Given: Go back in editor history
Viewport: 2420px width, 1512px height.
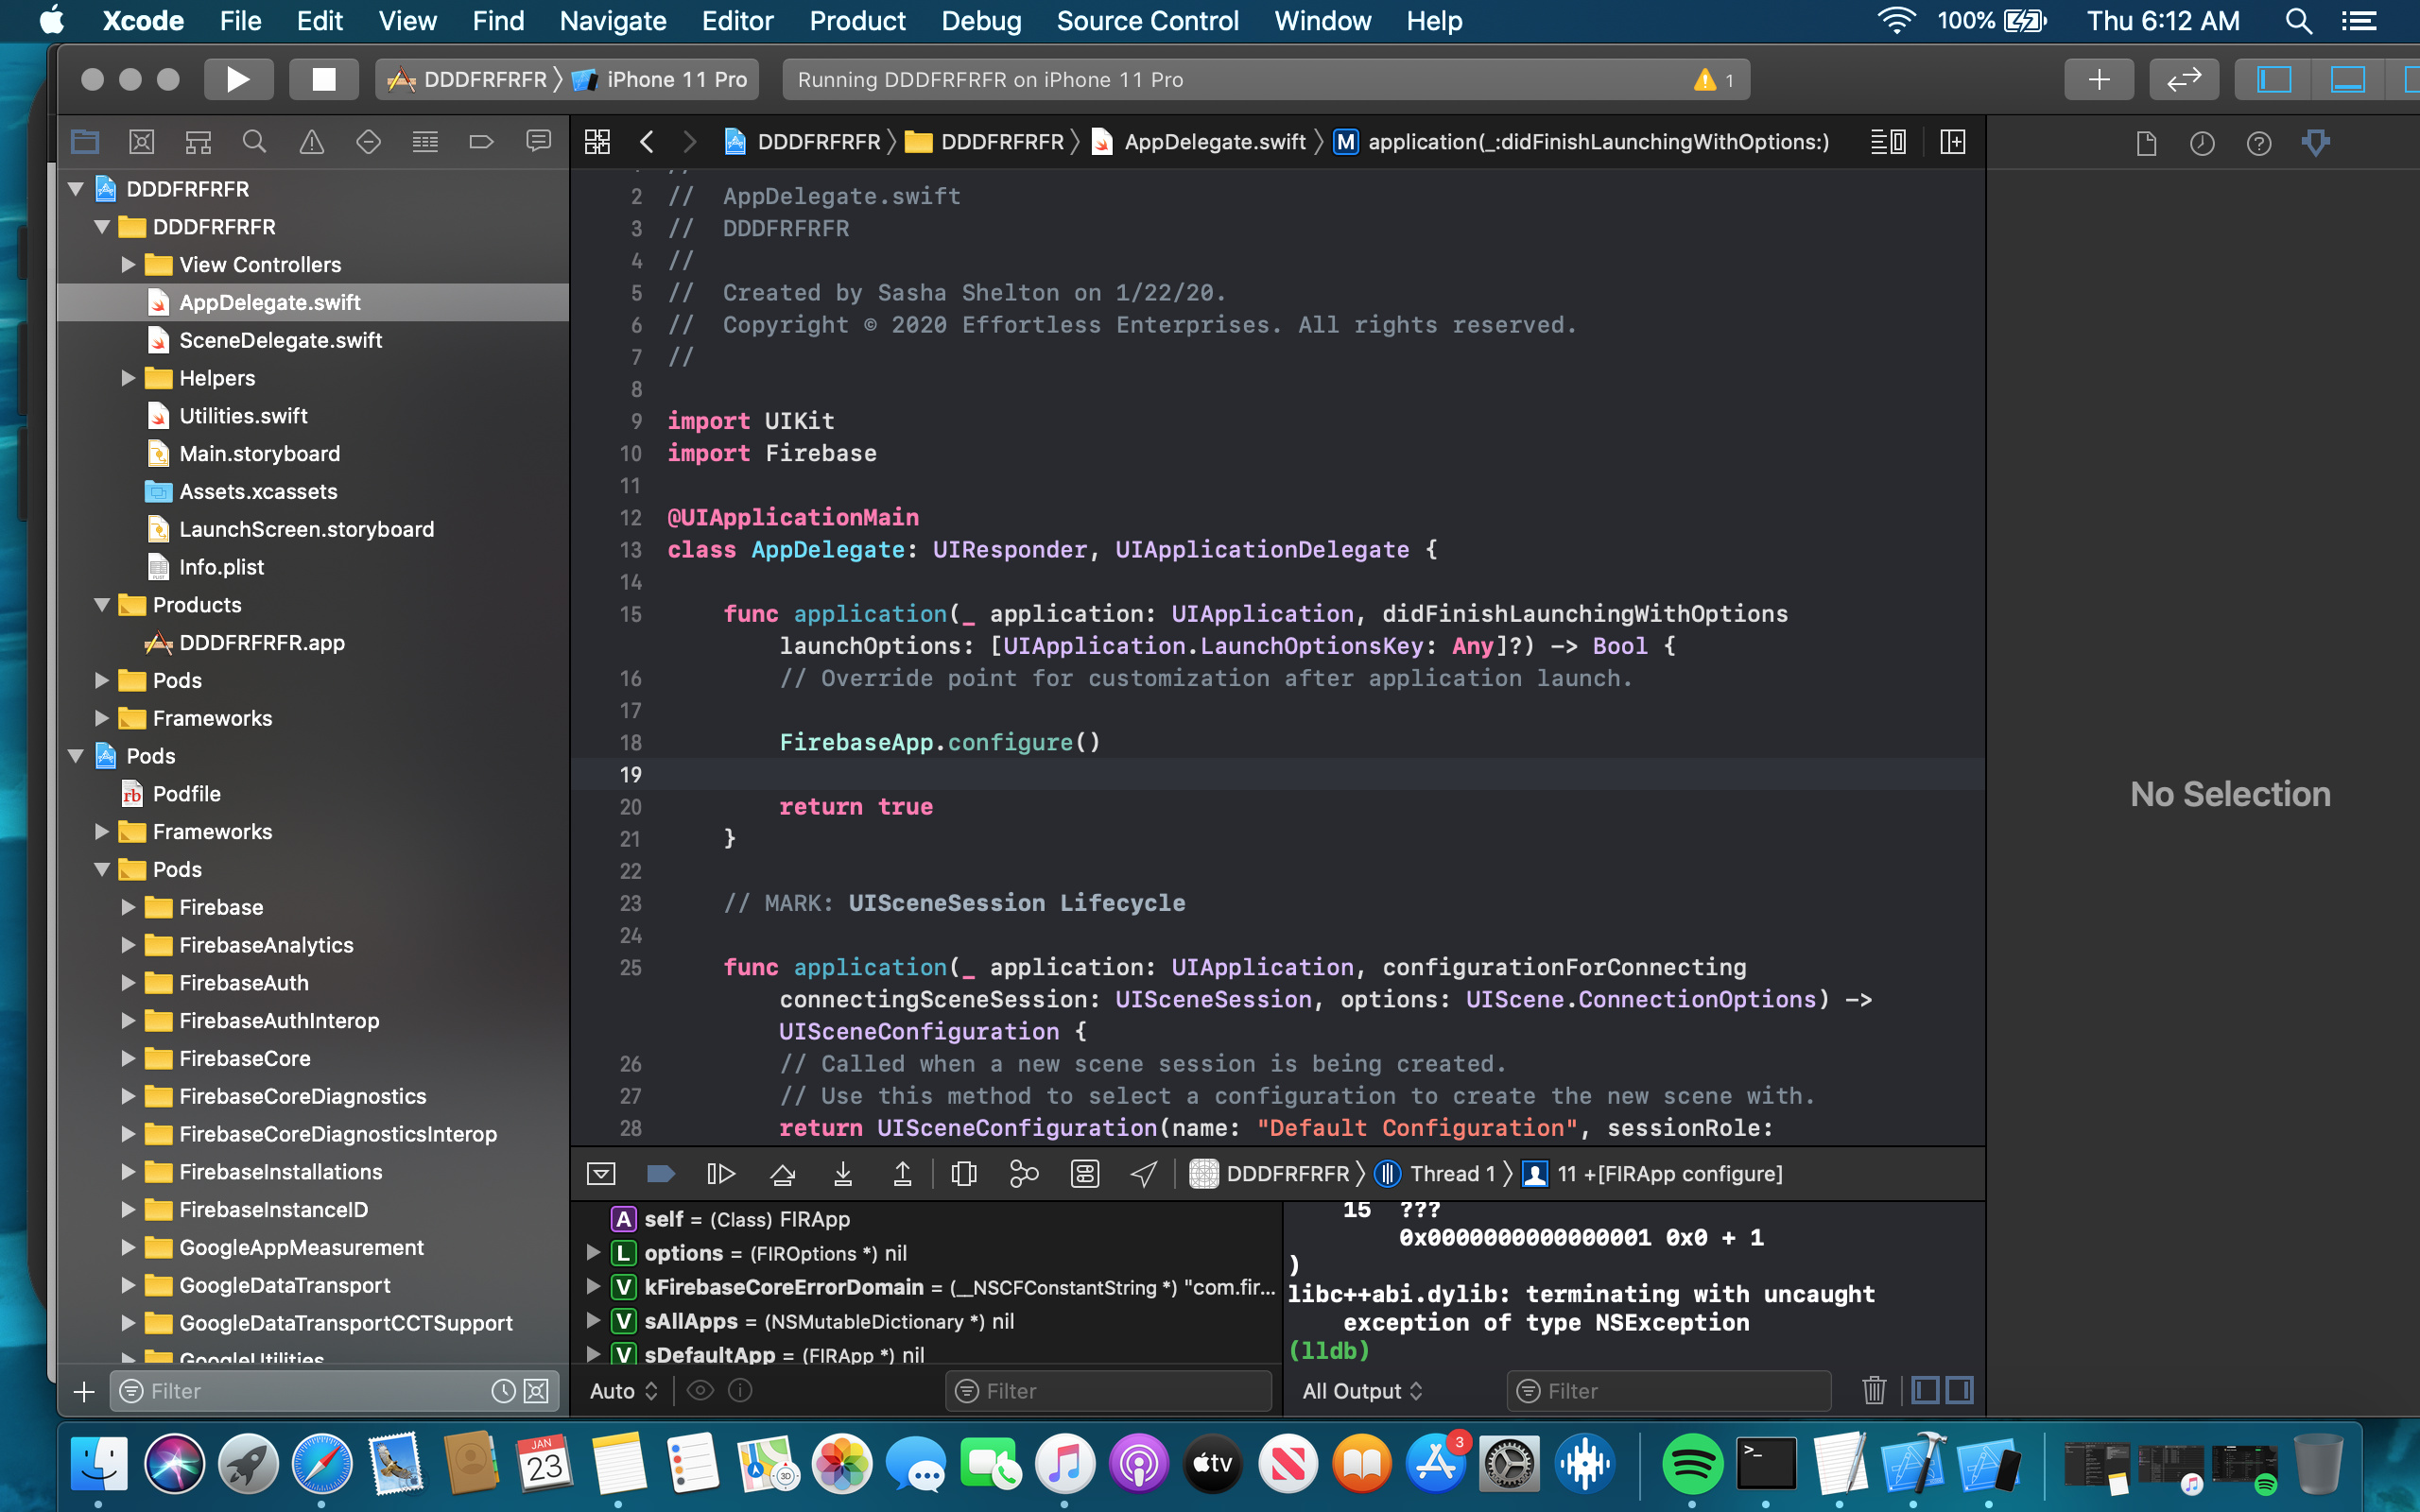Looking at the screenshot, I should pyautogui.click(x=647, y=142).
